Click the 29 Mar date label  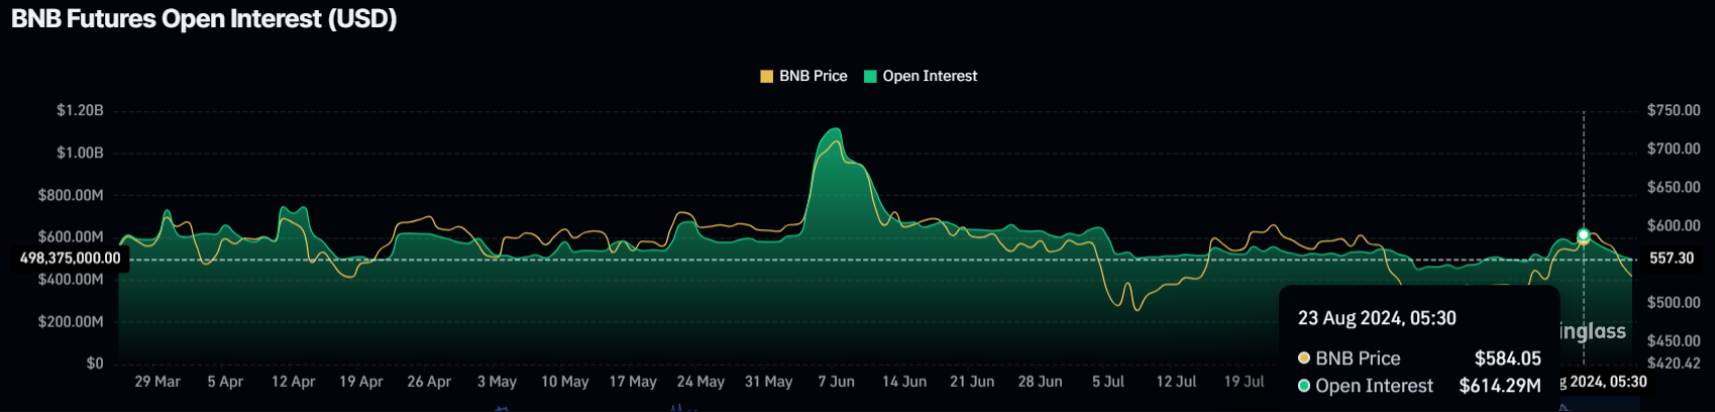158,382
